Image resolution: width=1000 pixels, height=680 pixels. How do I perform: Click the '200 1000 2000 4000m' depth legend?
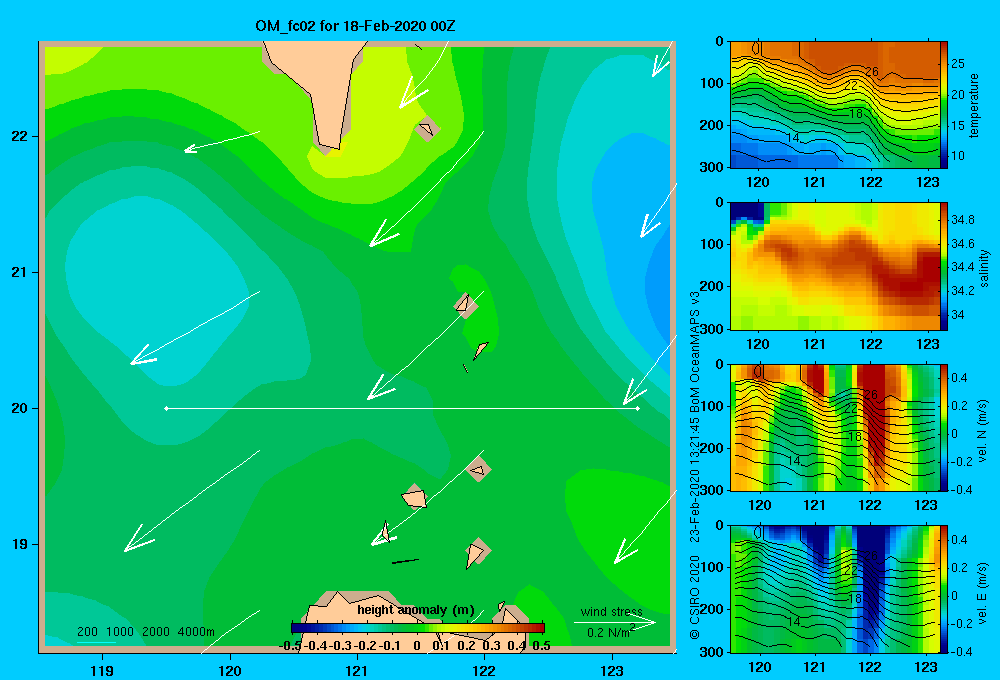coord(146,632)
